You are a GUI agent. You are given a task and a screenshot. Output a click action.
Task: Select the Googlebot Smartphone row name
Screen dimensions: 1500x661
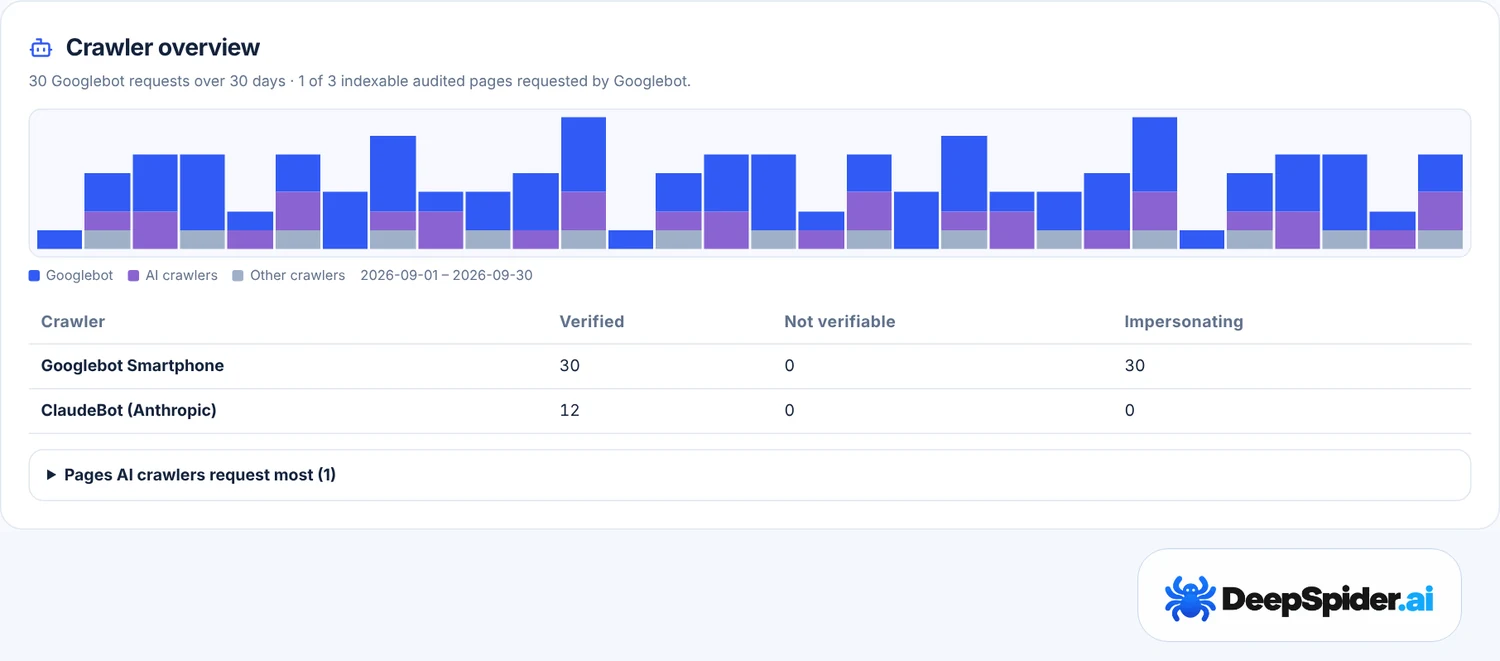point(132,366)
